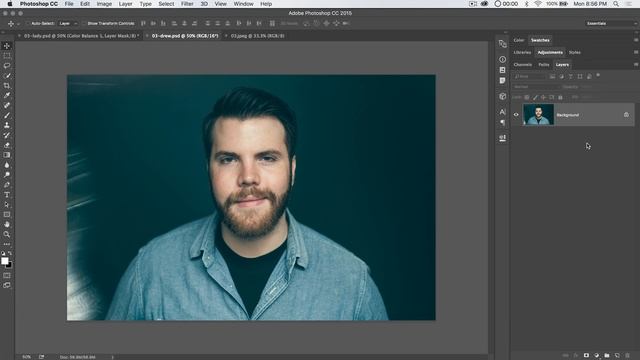Select the Lasso tool

pyautogui.click(x=7, y=66)
